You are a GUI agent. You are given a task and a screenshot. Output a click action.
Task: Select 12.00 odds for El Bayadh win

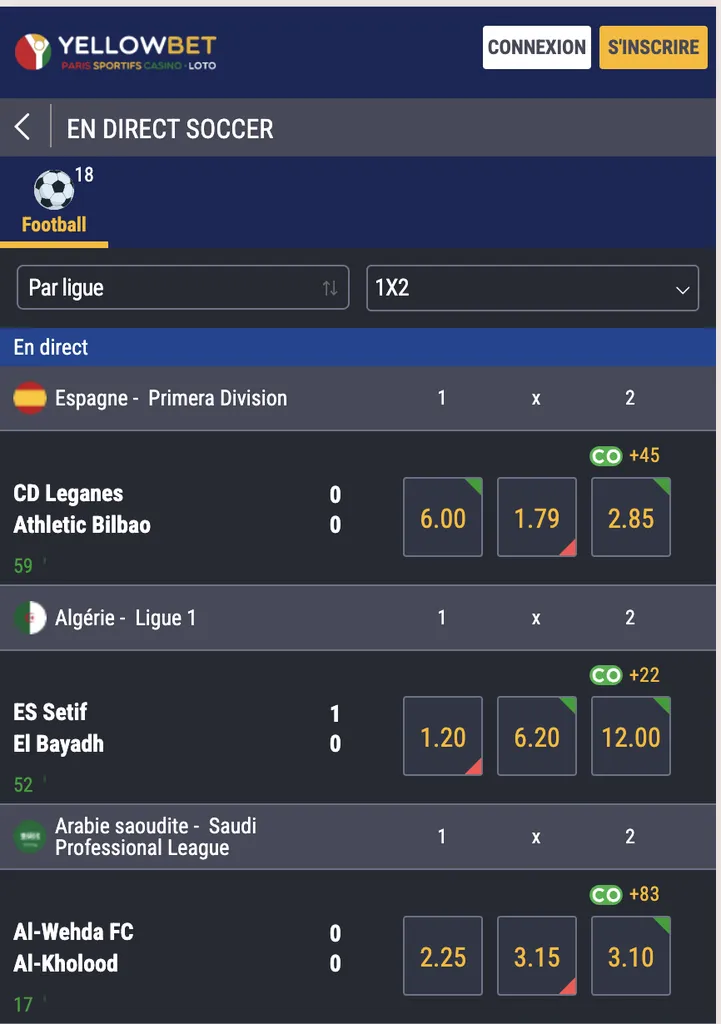(x=630, y=736)
